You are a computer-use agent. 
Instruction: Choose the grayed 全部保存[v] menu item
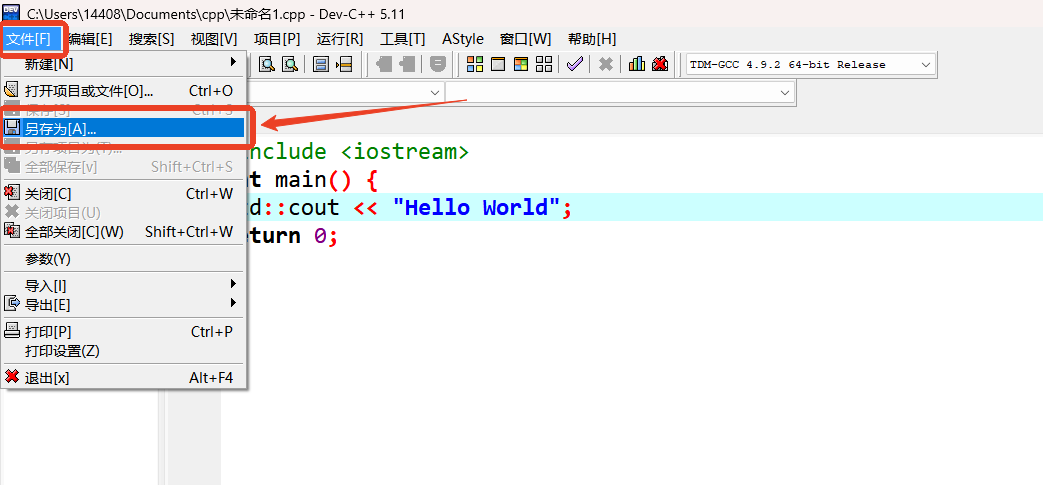pos(124,166)
